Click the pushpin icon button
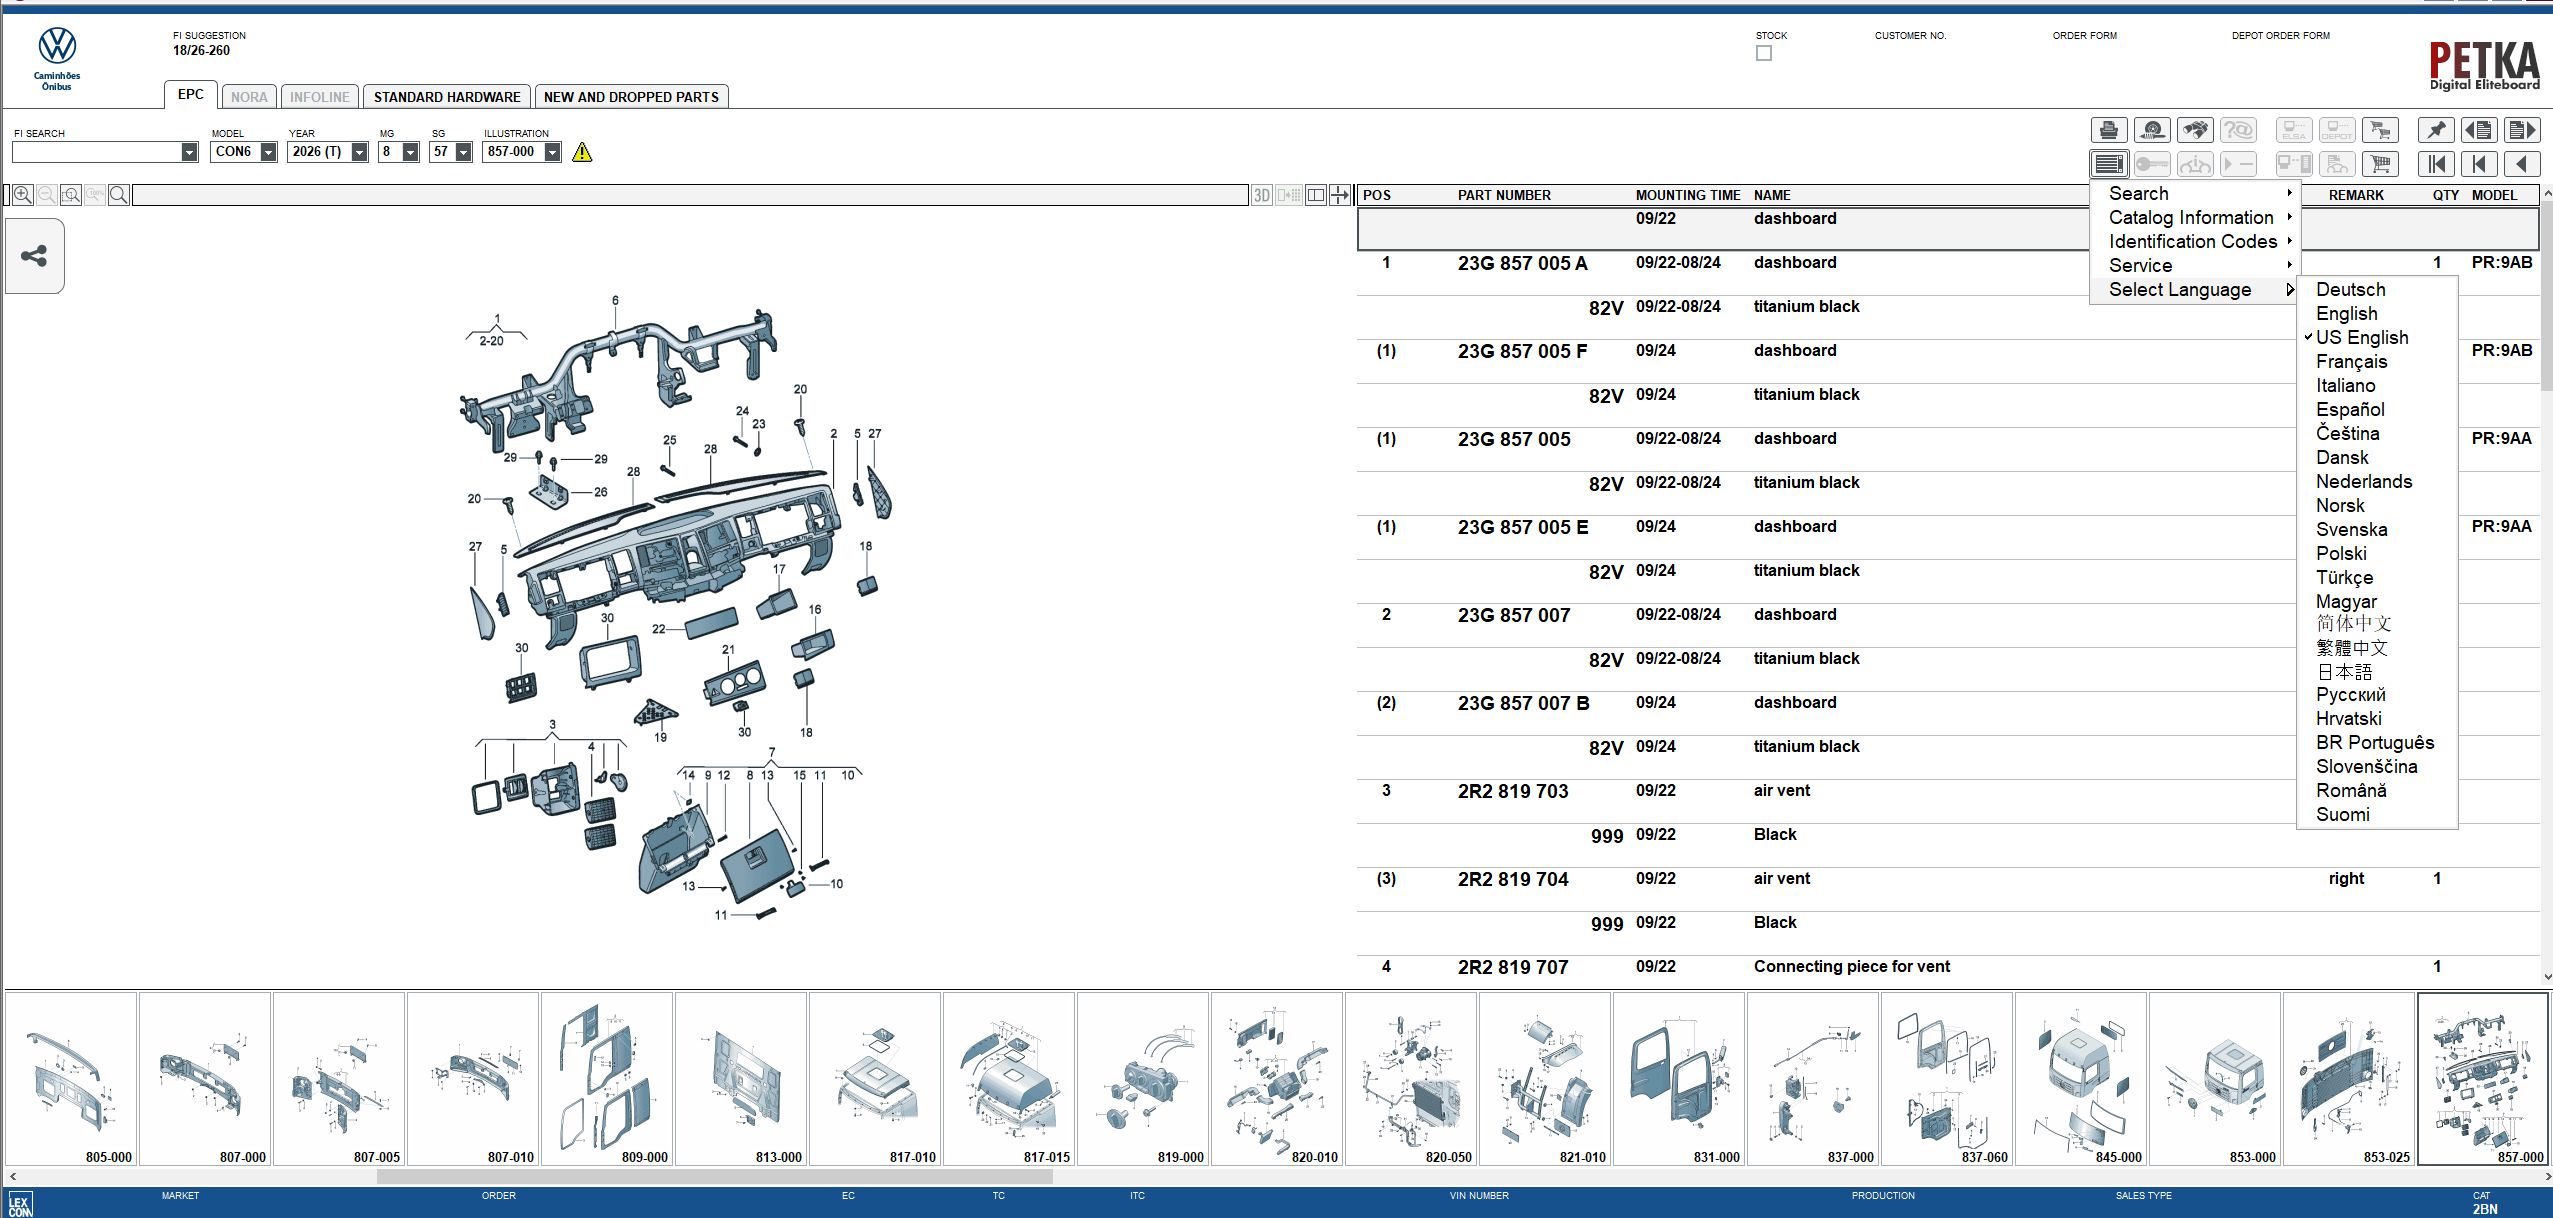 click(x=2435, y=130)
